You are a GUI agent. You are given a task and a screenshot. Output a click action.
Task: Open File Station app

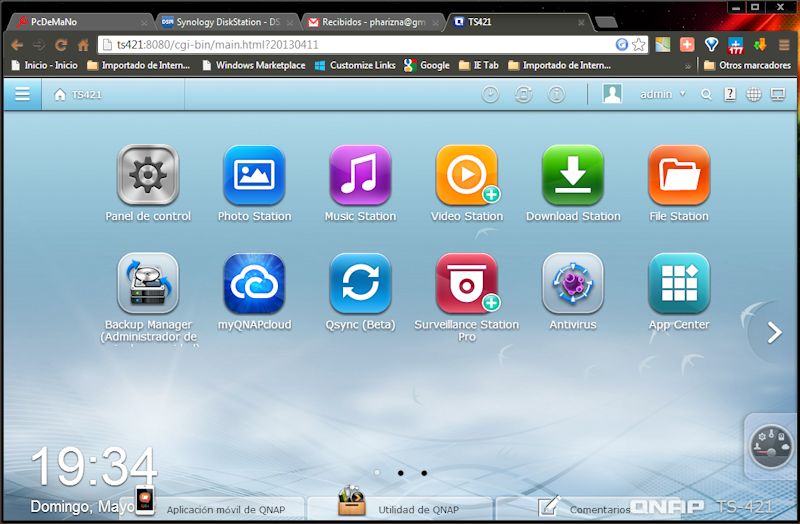(679, 175)
